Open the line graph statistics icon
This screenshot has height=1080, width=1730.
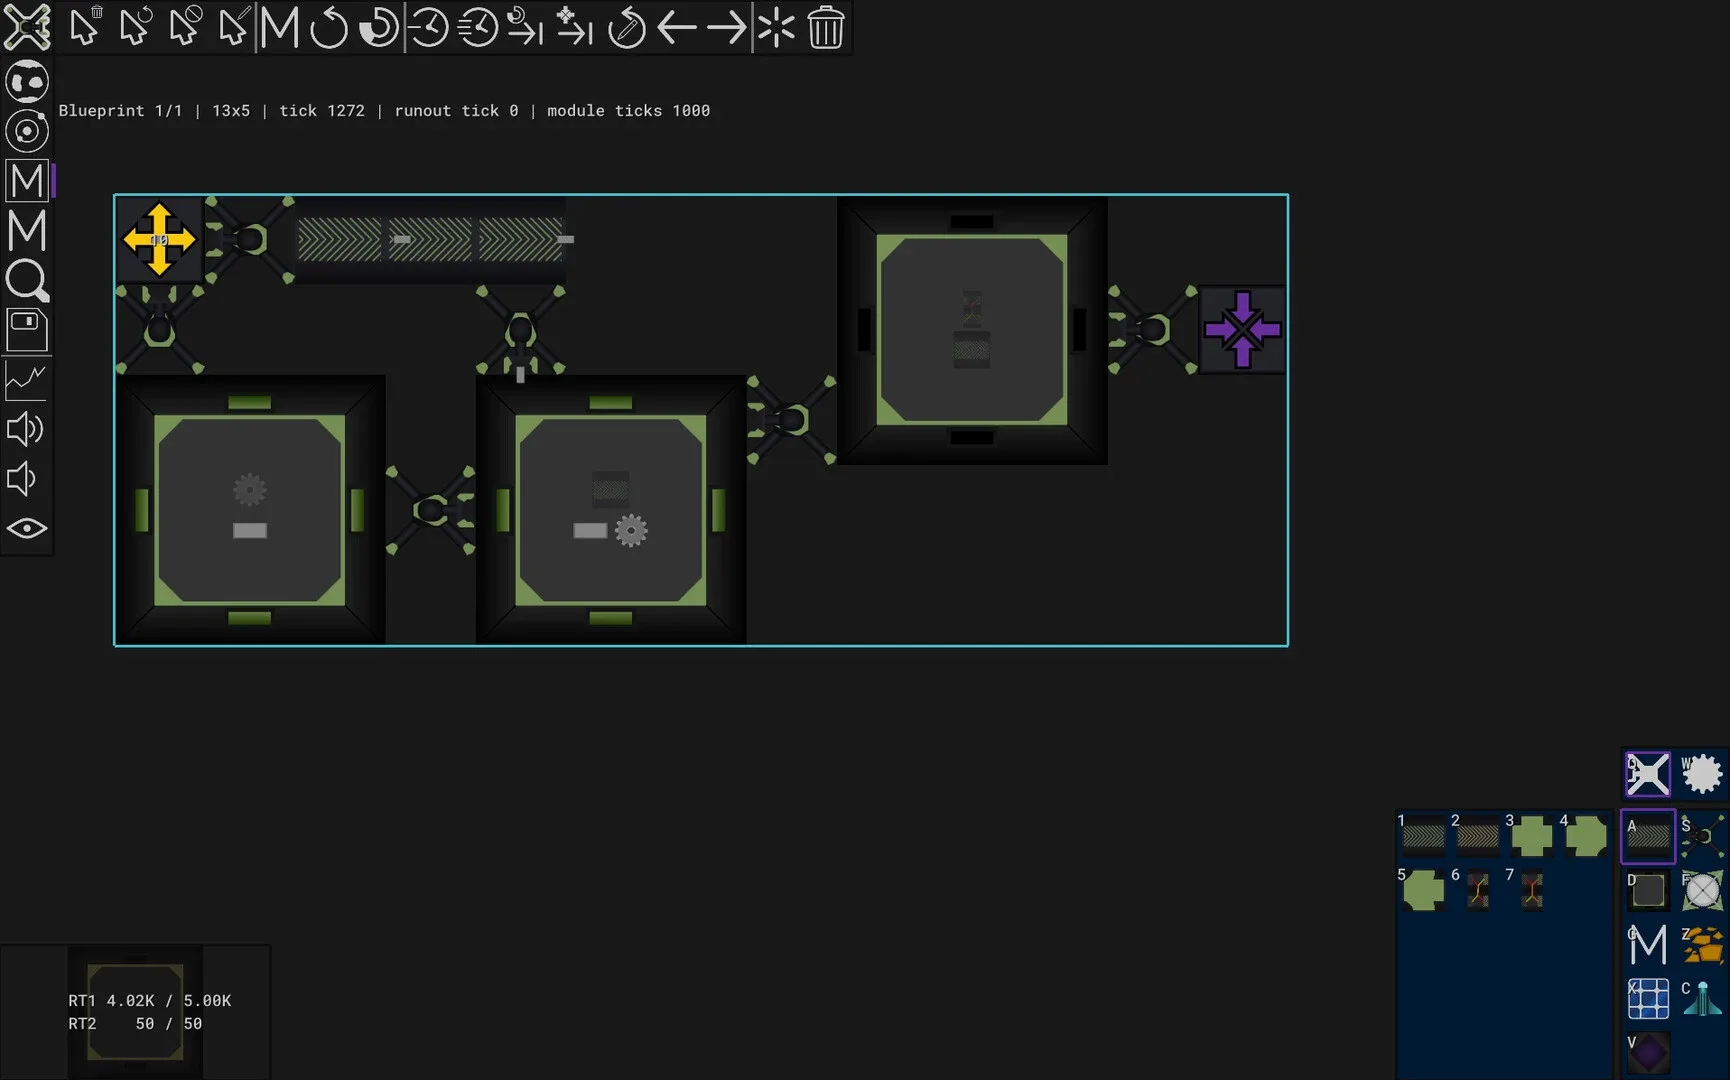(x=27, y=380)
